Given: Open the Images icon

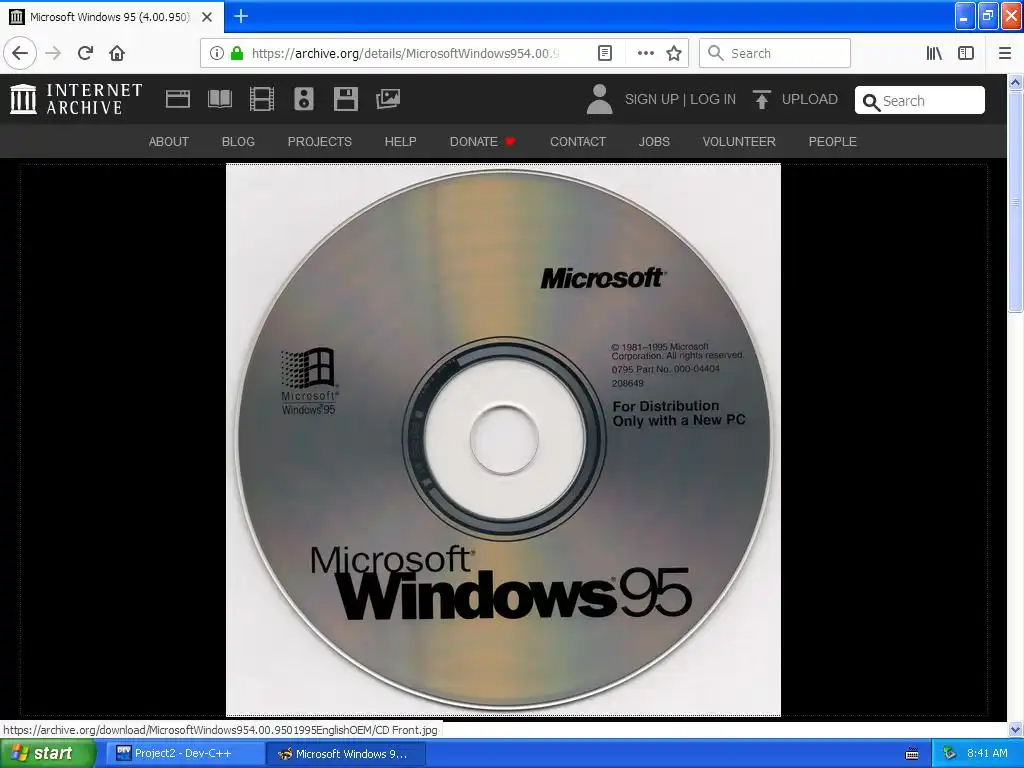Looking at the screenshot, I should pos(388,99).
